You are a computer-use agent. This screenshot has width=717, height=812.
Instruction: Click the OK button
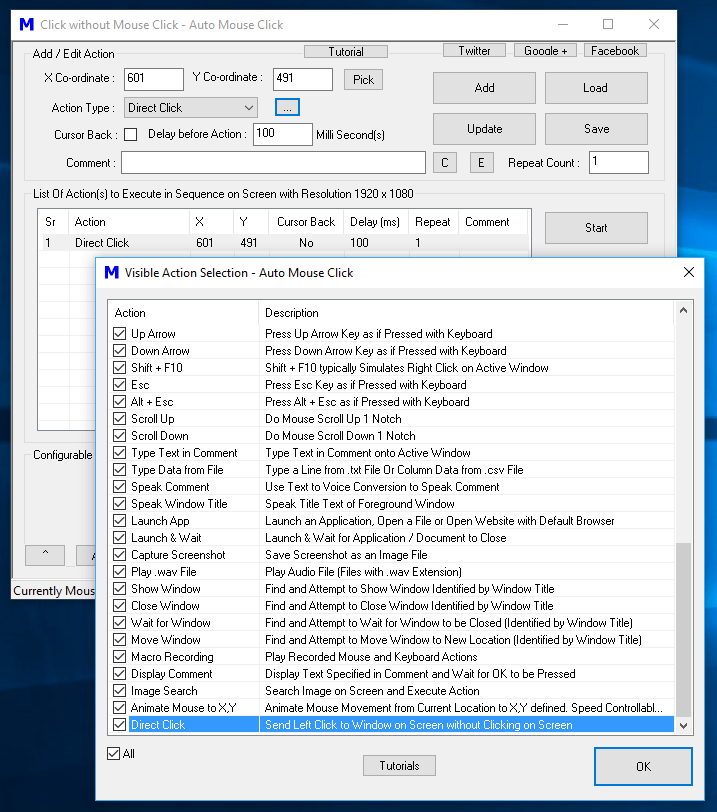pos(643,766)
